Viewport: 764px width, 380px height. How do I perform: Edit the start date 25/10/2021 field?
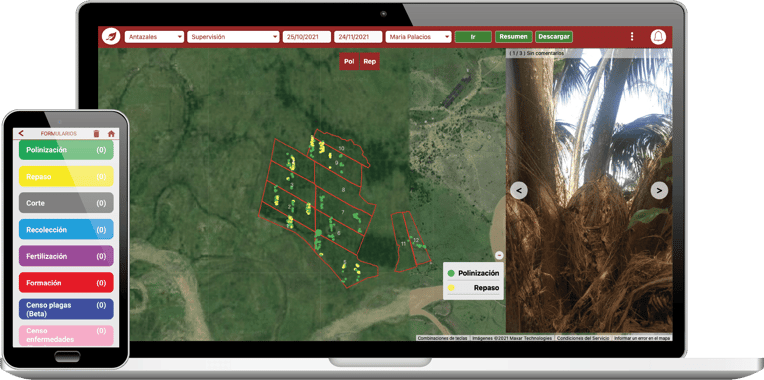[x=306, y=37]
